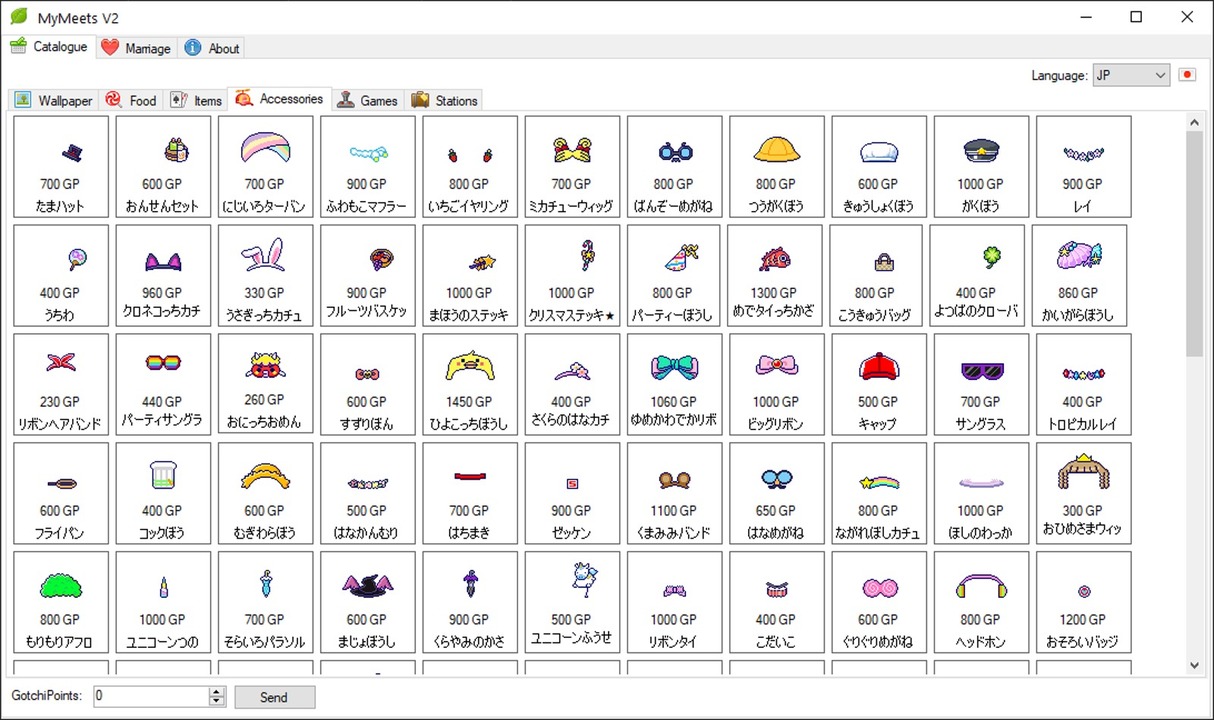Select the パーティーぼうし party hat

click(674, 275)
